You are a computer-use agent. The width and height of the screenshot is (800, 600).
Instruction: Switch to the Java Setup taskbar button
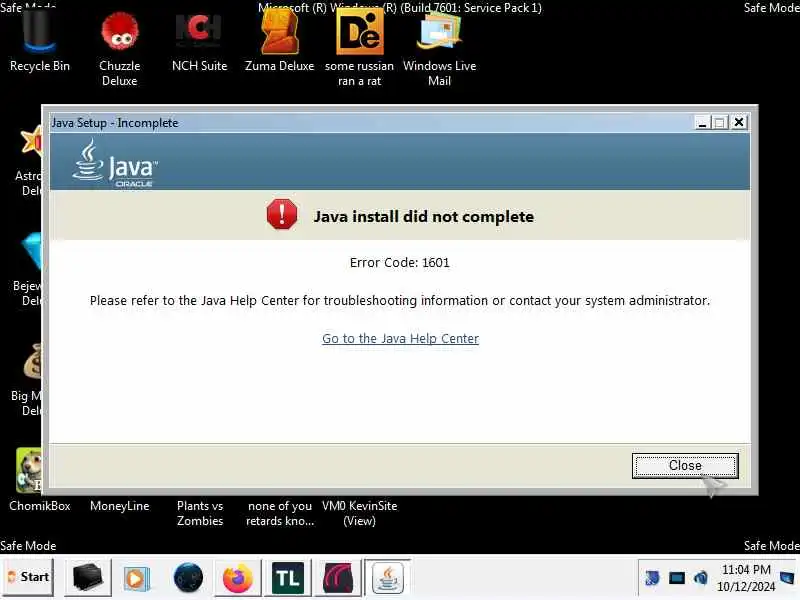point(388,578)
